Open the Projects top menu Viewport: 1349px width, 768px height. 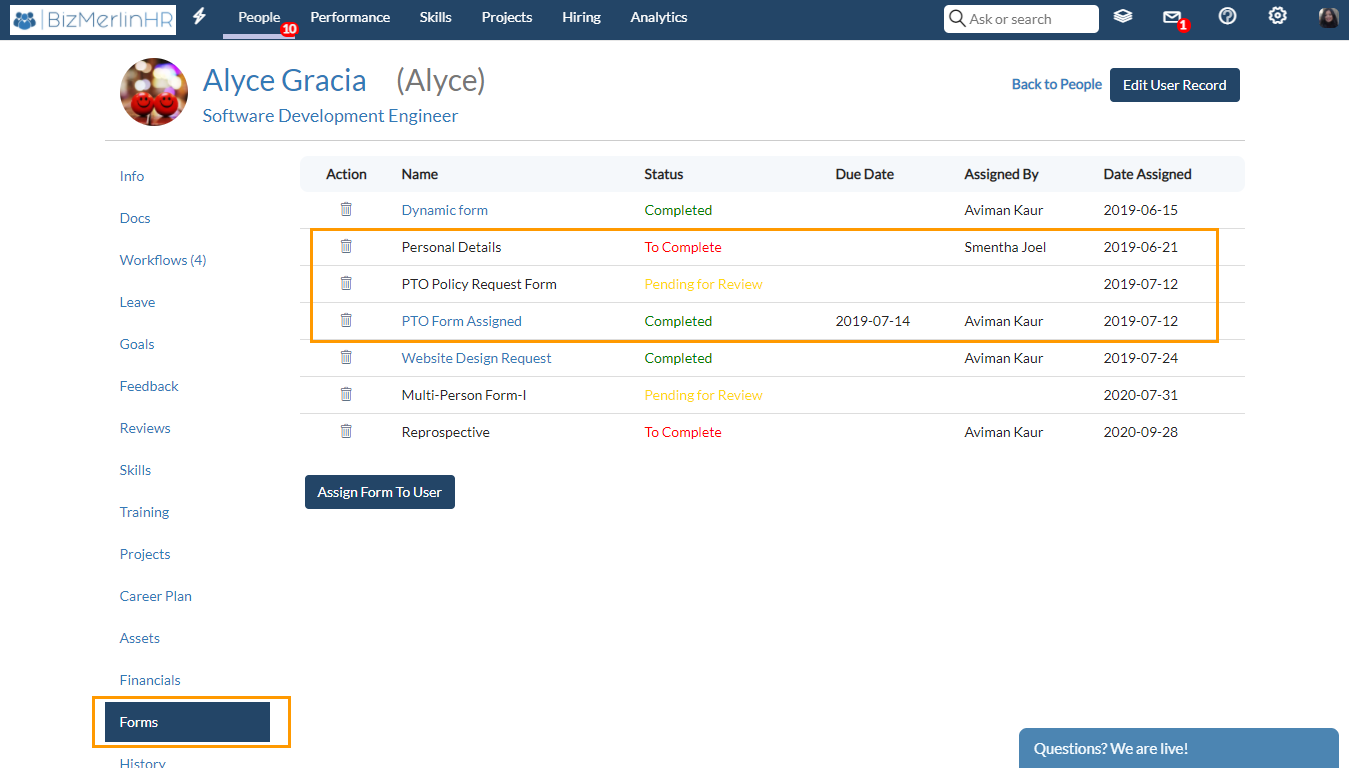coord(507,17)
